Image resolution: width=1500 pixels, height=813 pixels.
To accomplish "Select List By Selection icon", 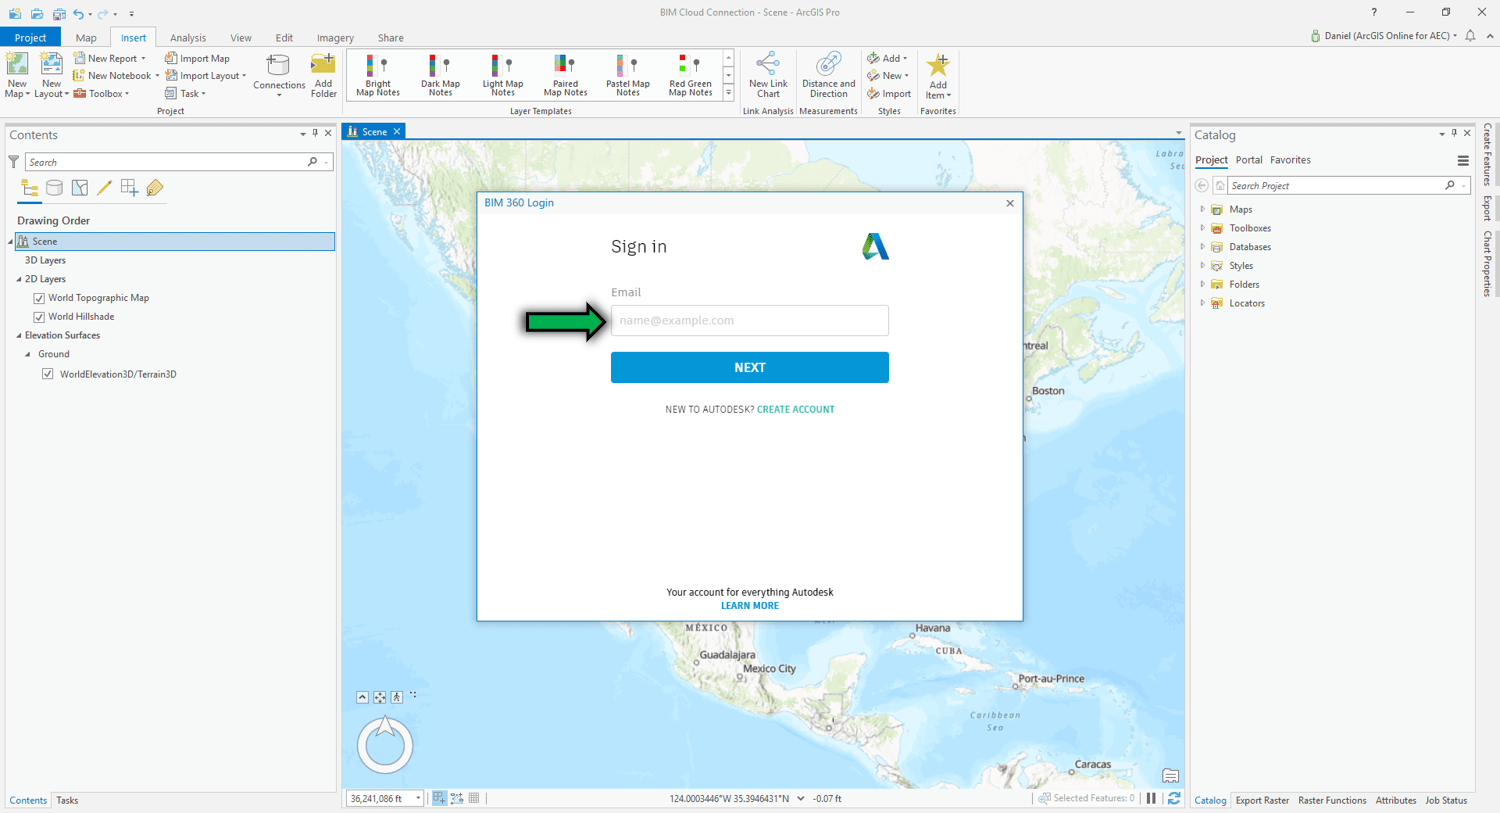I will (79, 188).
